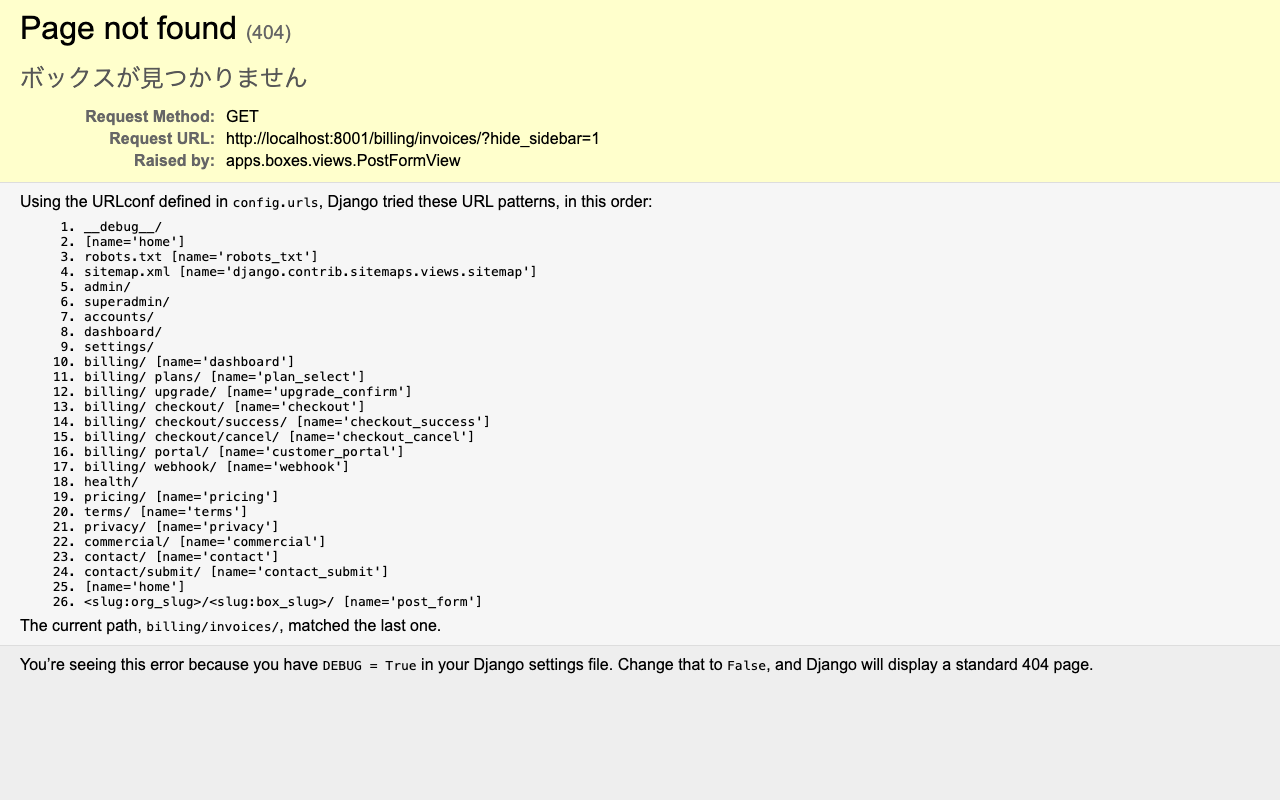Click the GET request method value
This screenshot has width=1280, height=800.
point(242,117)
